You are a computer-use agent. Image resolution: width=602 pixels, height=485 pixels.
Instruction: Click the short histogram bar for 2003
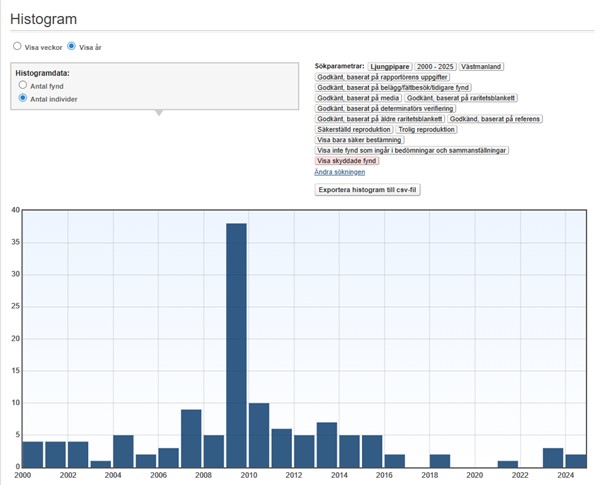(x=101, y=464)
